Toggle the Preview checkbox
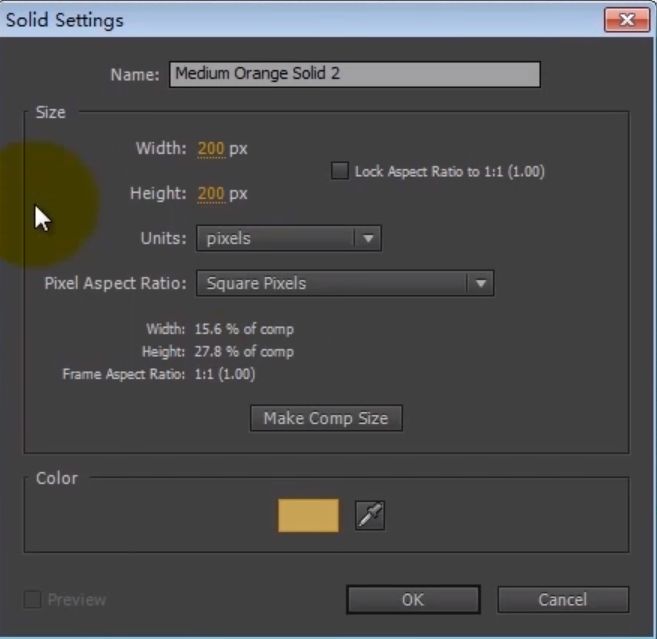 coord(33,600)
